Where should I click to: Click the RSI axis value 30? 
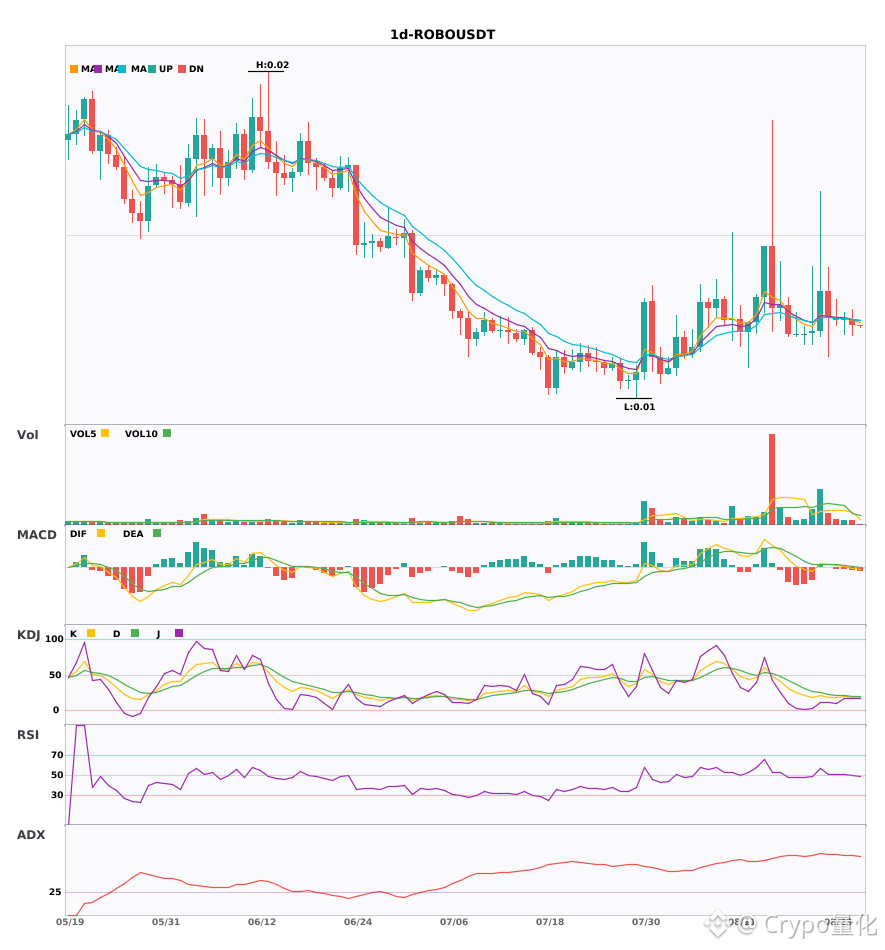[x=58, y=795]
